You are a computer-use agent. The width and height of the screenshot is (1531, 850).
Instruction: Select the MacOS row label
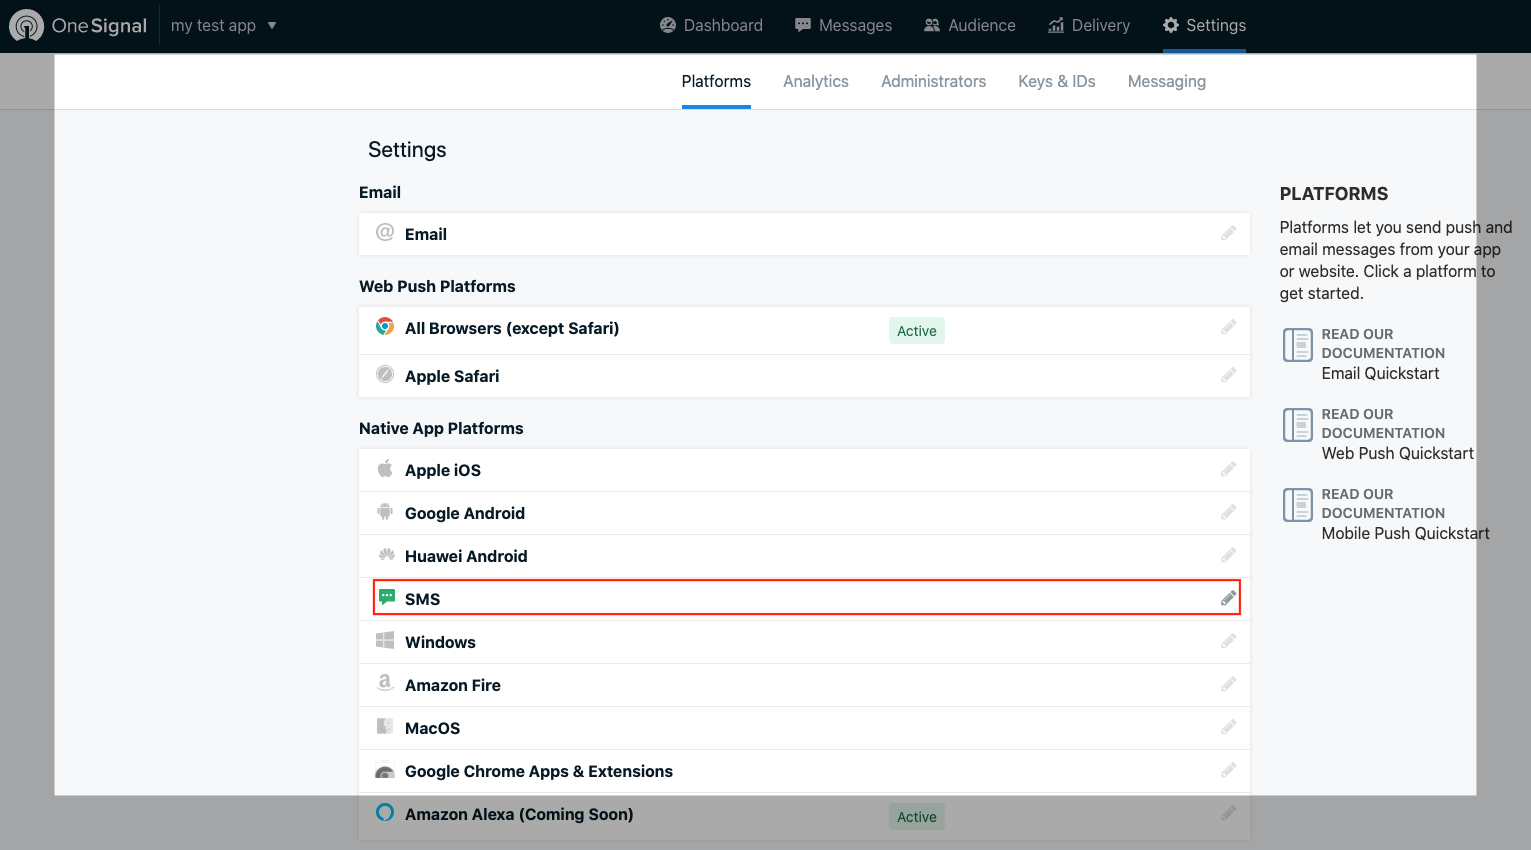point(432,728)
